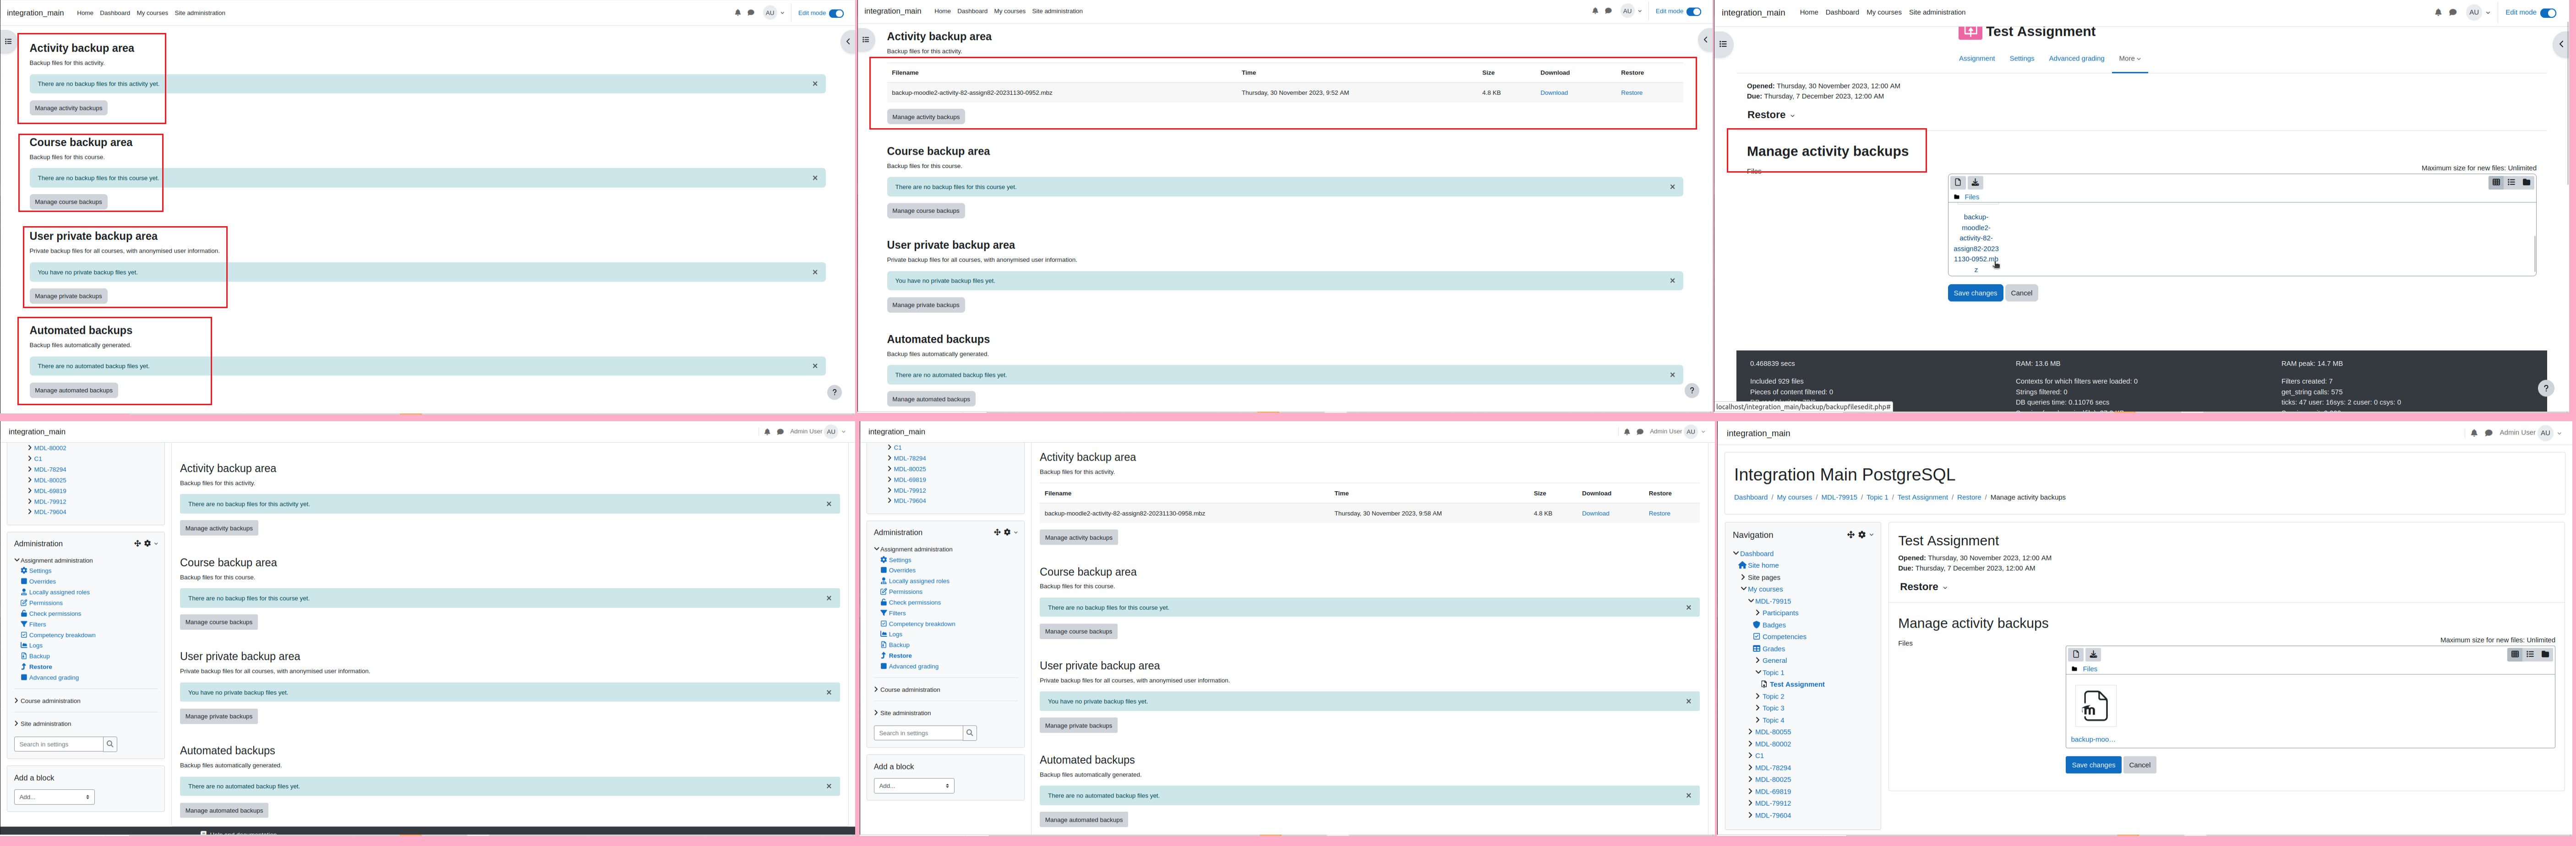Dismiss 'no backup files for this activity' alert, top-left
2576x846 pixels.
(x=815, y=84)
